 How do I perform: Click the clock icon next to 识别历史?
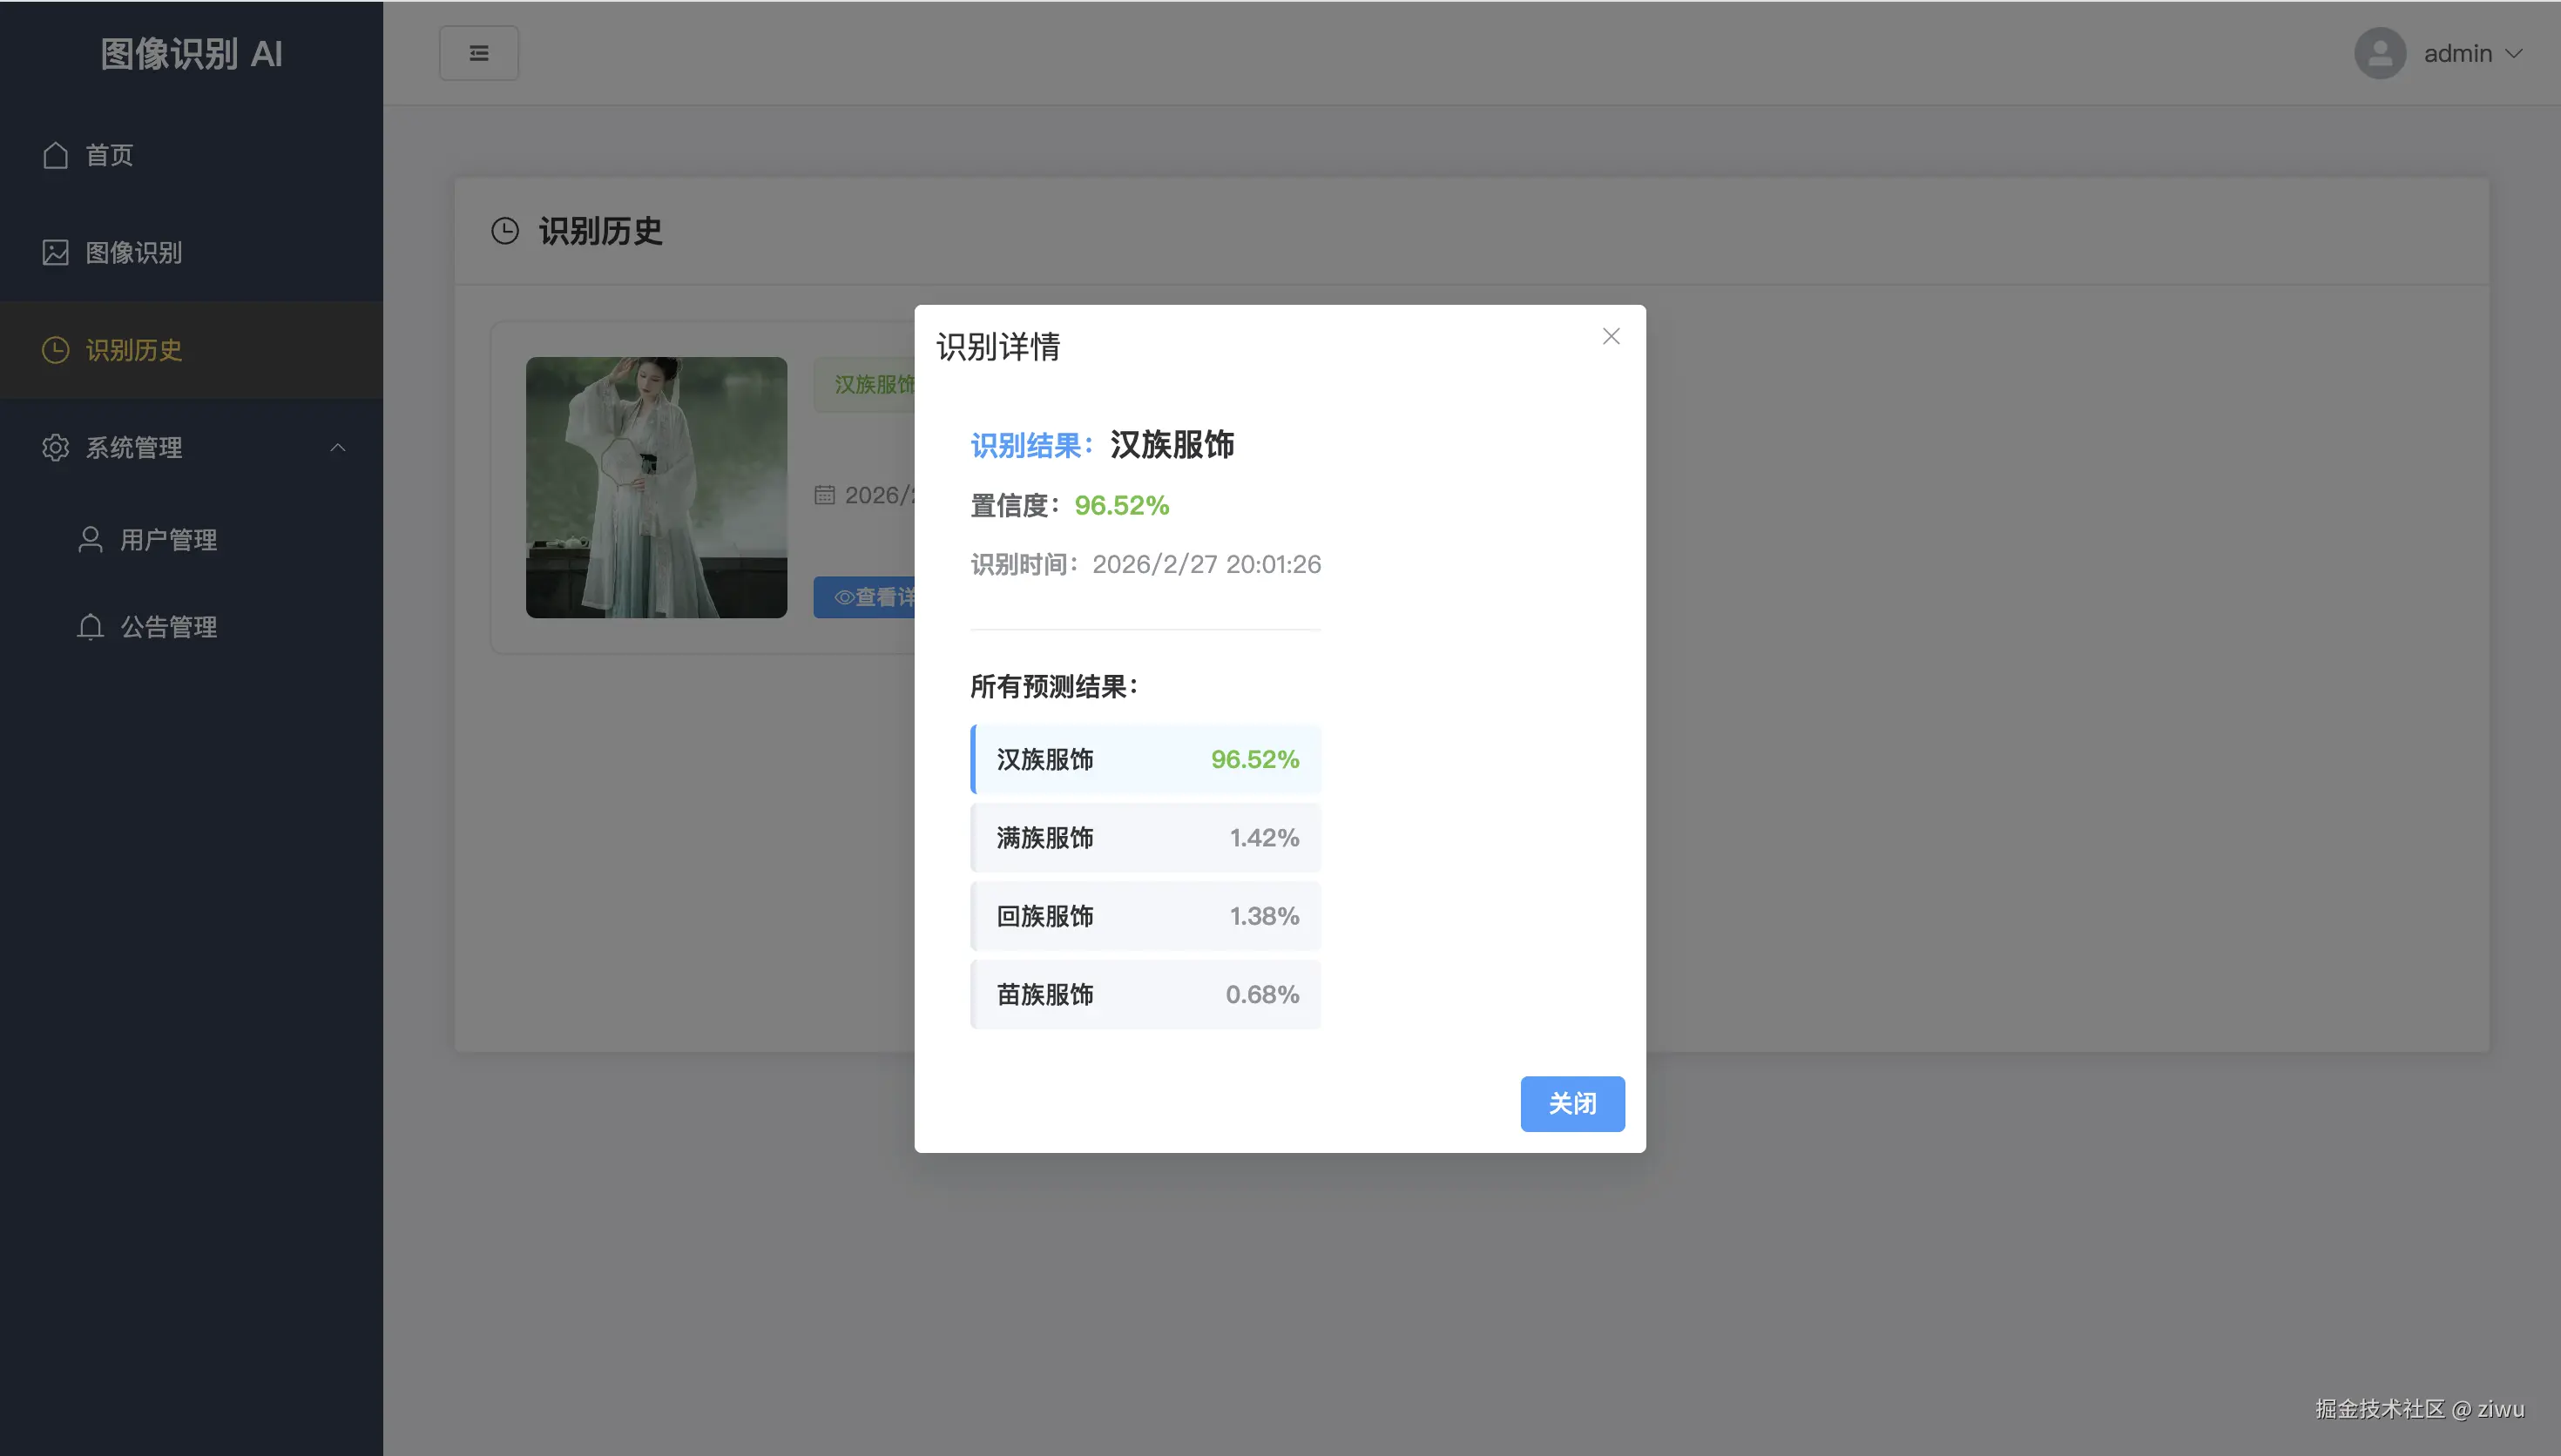coord(55,351)
